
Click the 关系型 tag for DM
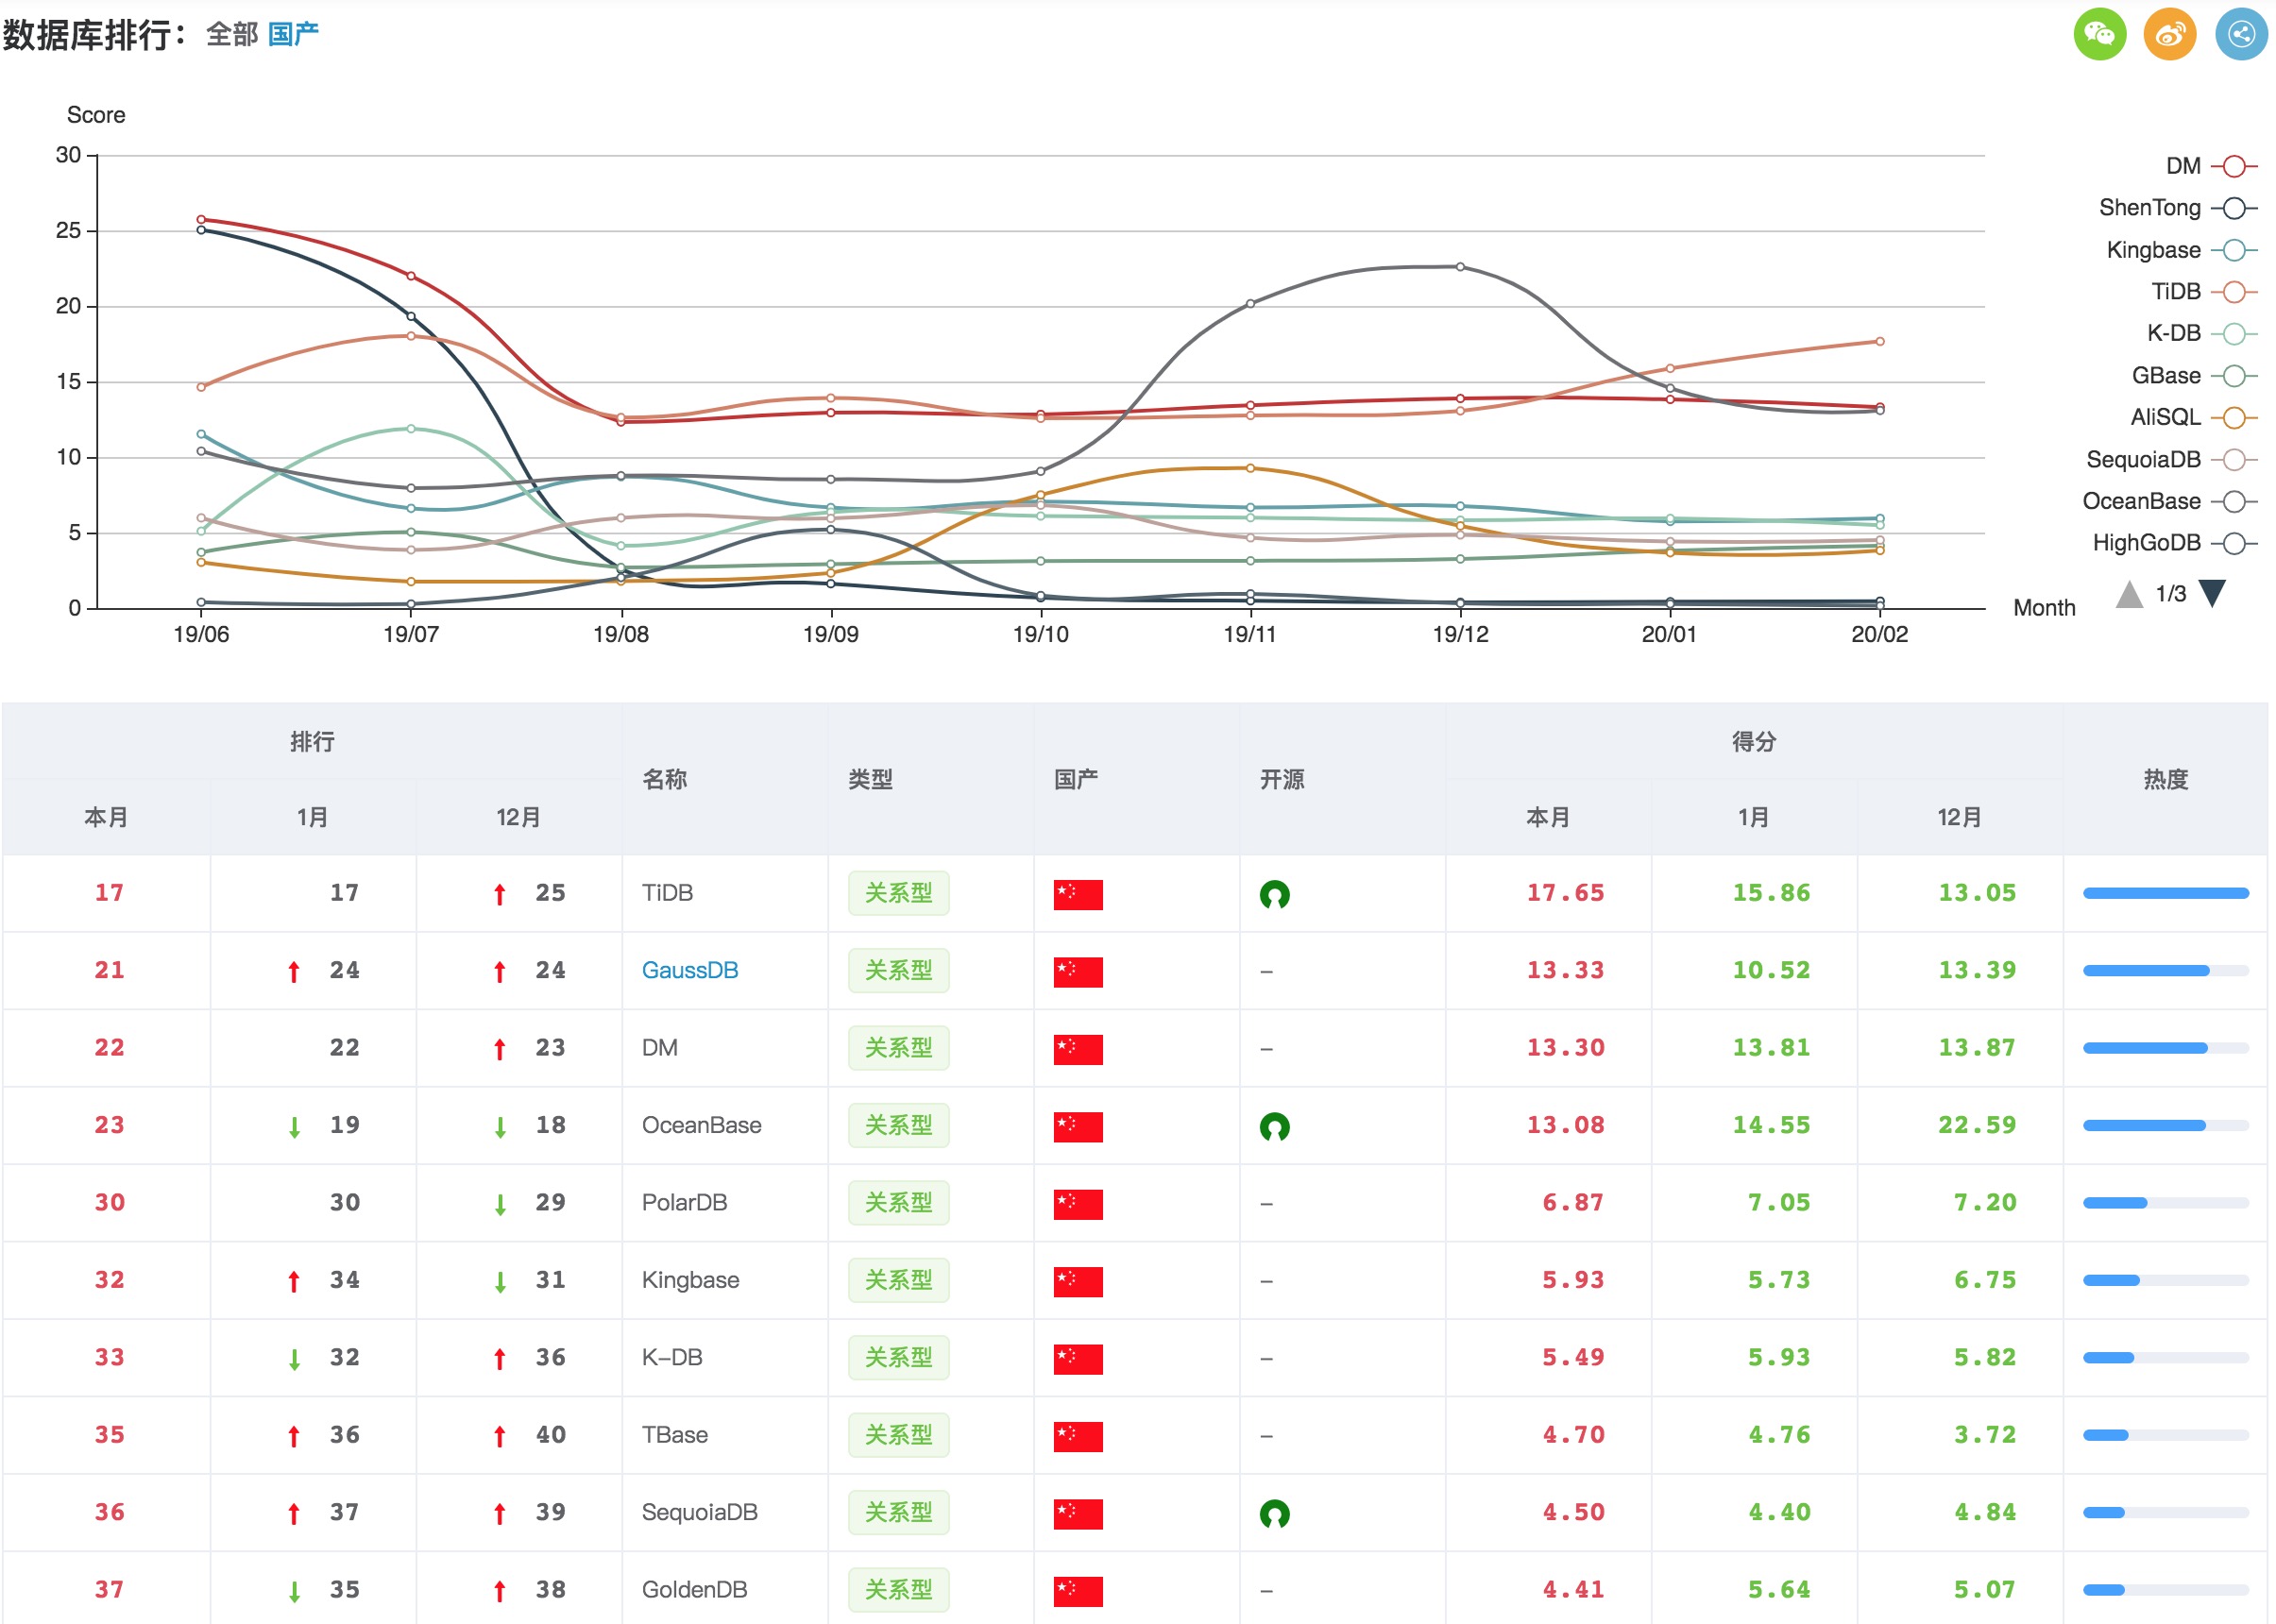click(x=898, y=1048)
